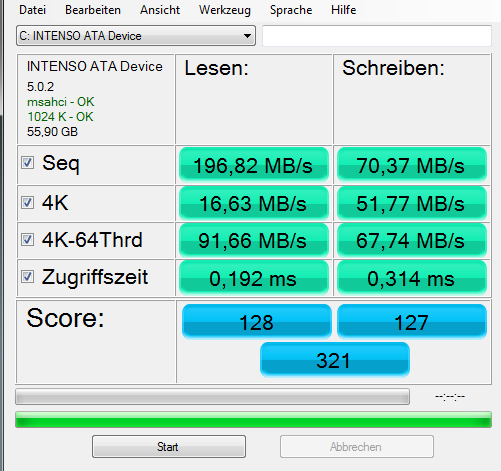The image size is (501, 471).
Task: Open the Sprache menu
Action: coord(291,10)
